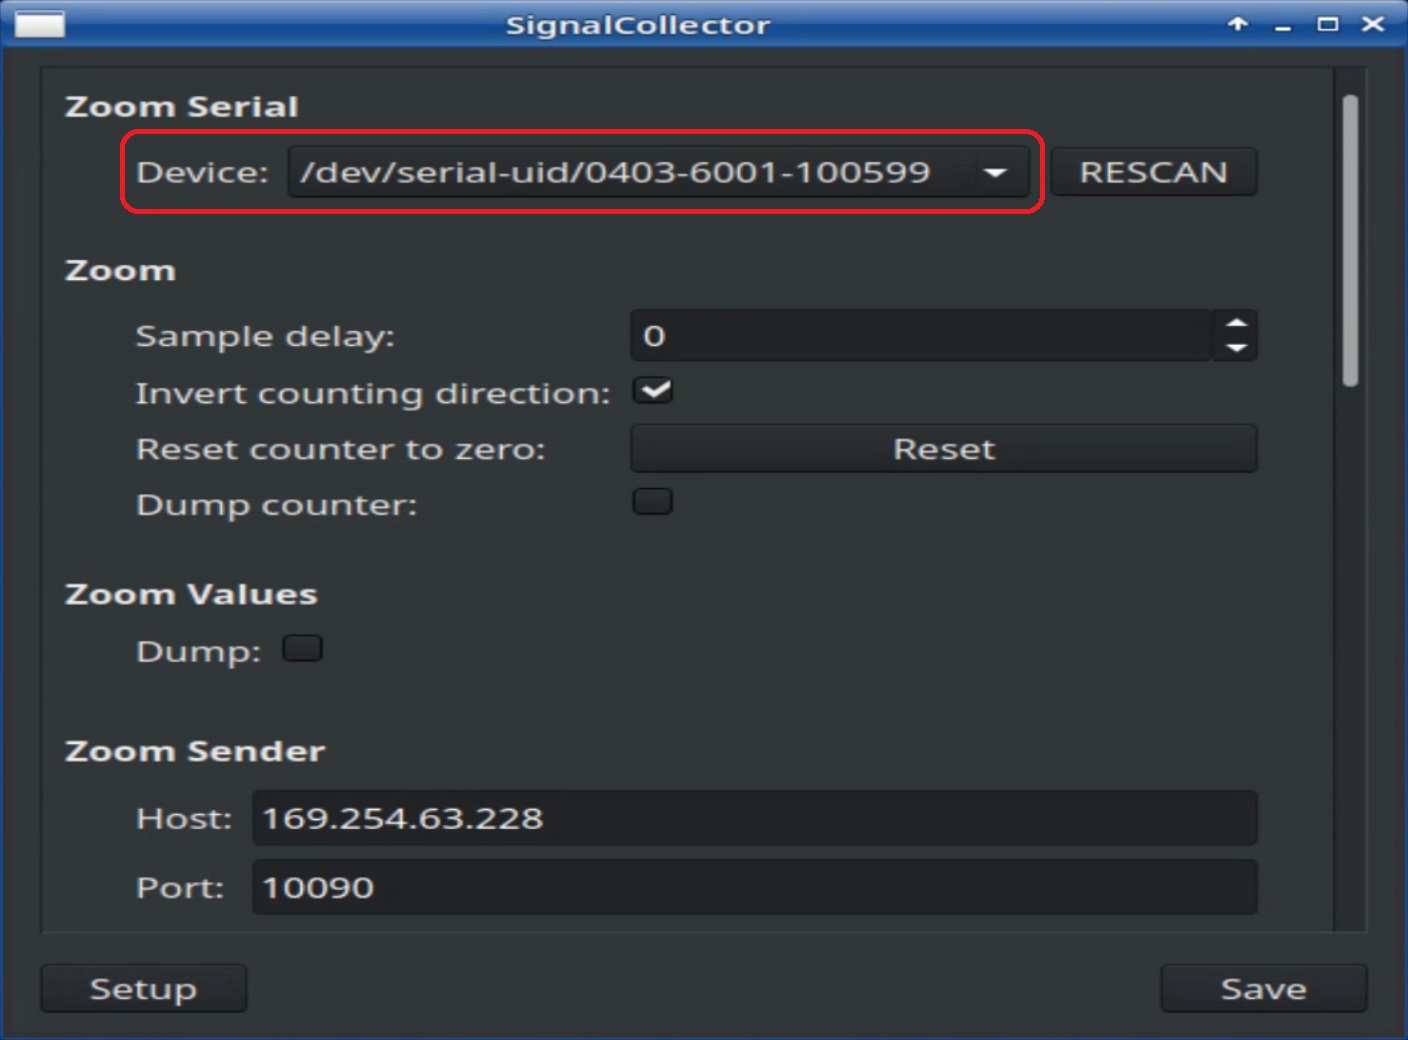
Task: Expand the device list /dev/serial-uid/0403-6001-100599
Action: [660, 172]
